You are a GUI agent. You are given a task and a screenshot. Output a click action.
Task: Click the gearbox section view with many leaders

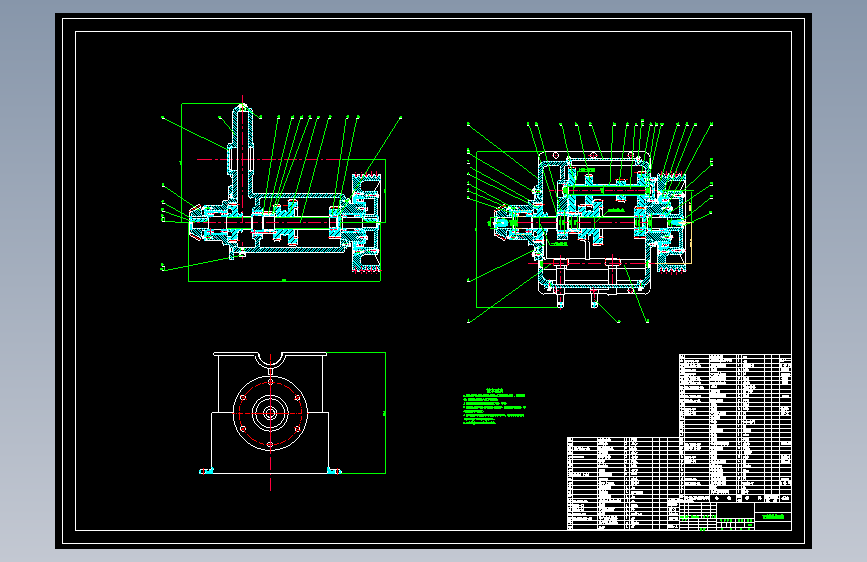(x=589, y=221)
